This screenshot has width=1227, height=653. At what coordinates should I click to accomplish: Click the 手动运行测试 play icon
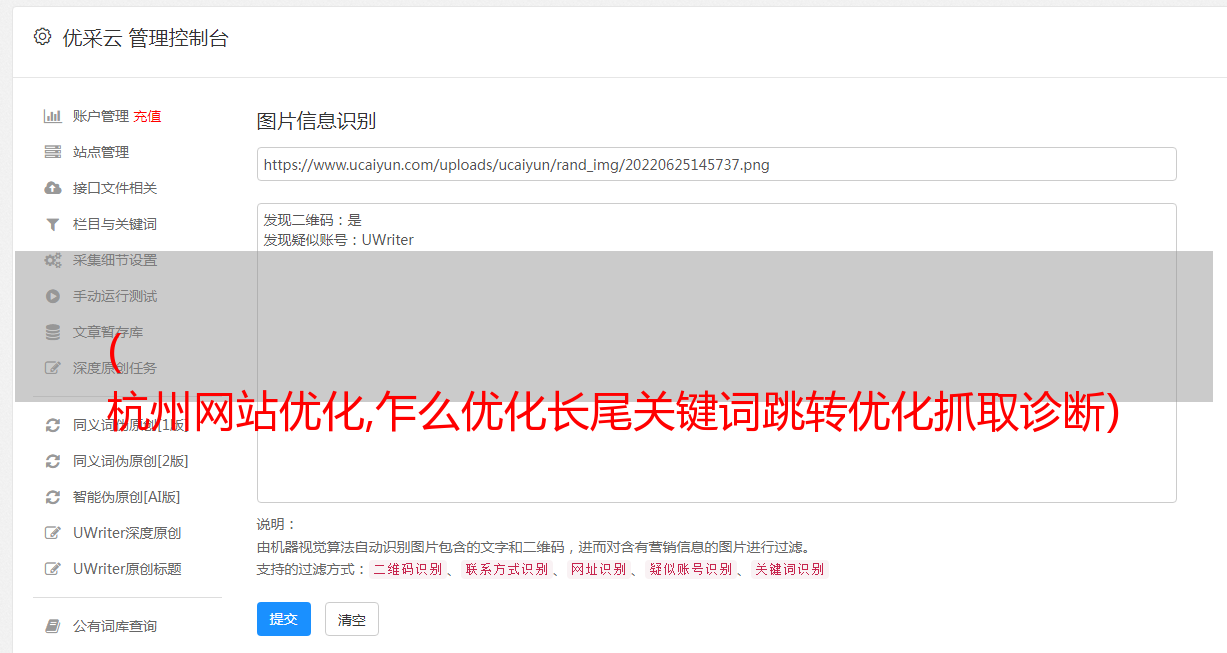53,296
